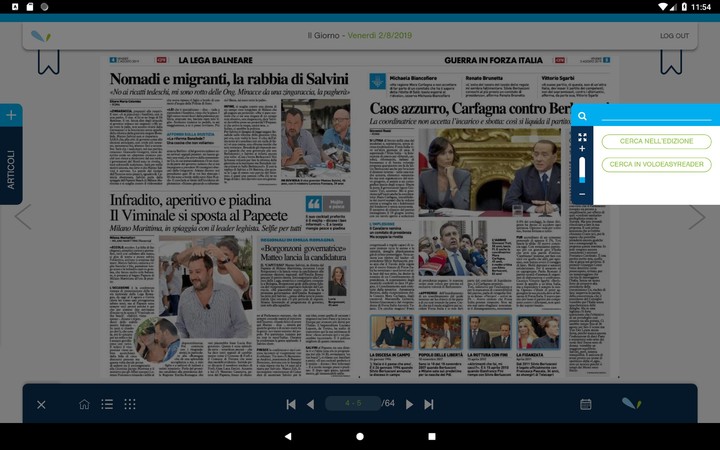The image size is (720, 450).
Task: Click the page number field 4 - 5
Action: [x=353, y=404]
